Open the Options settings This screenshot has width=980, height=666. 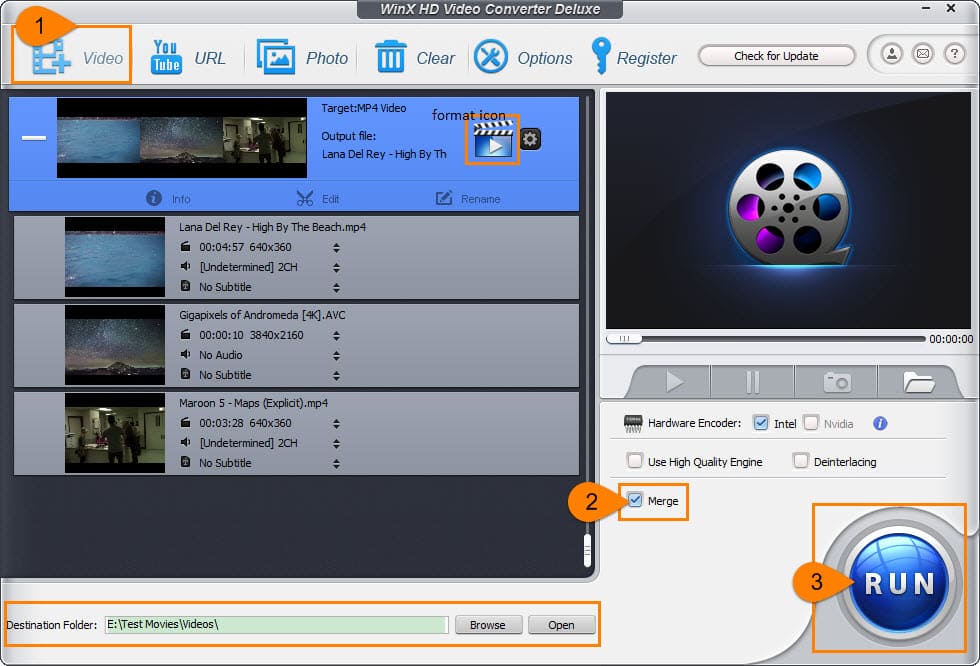[x=522, y=57]
